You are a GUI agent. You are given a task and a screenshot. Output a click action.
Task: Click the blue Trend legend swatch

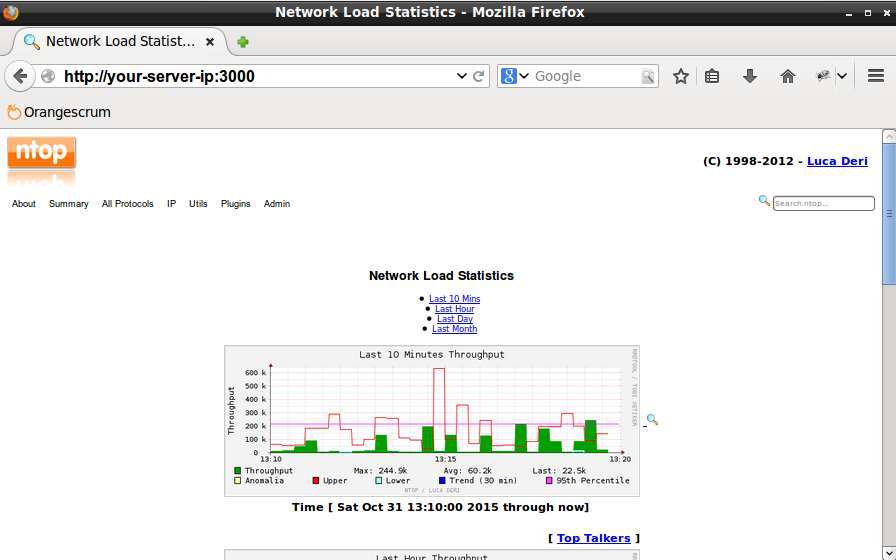click(x=442, y=481)
